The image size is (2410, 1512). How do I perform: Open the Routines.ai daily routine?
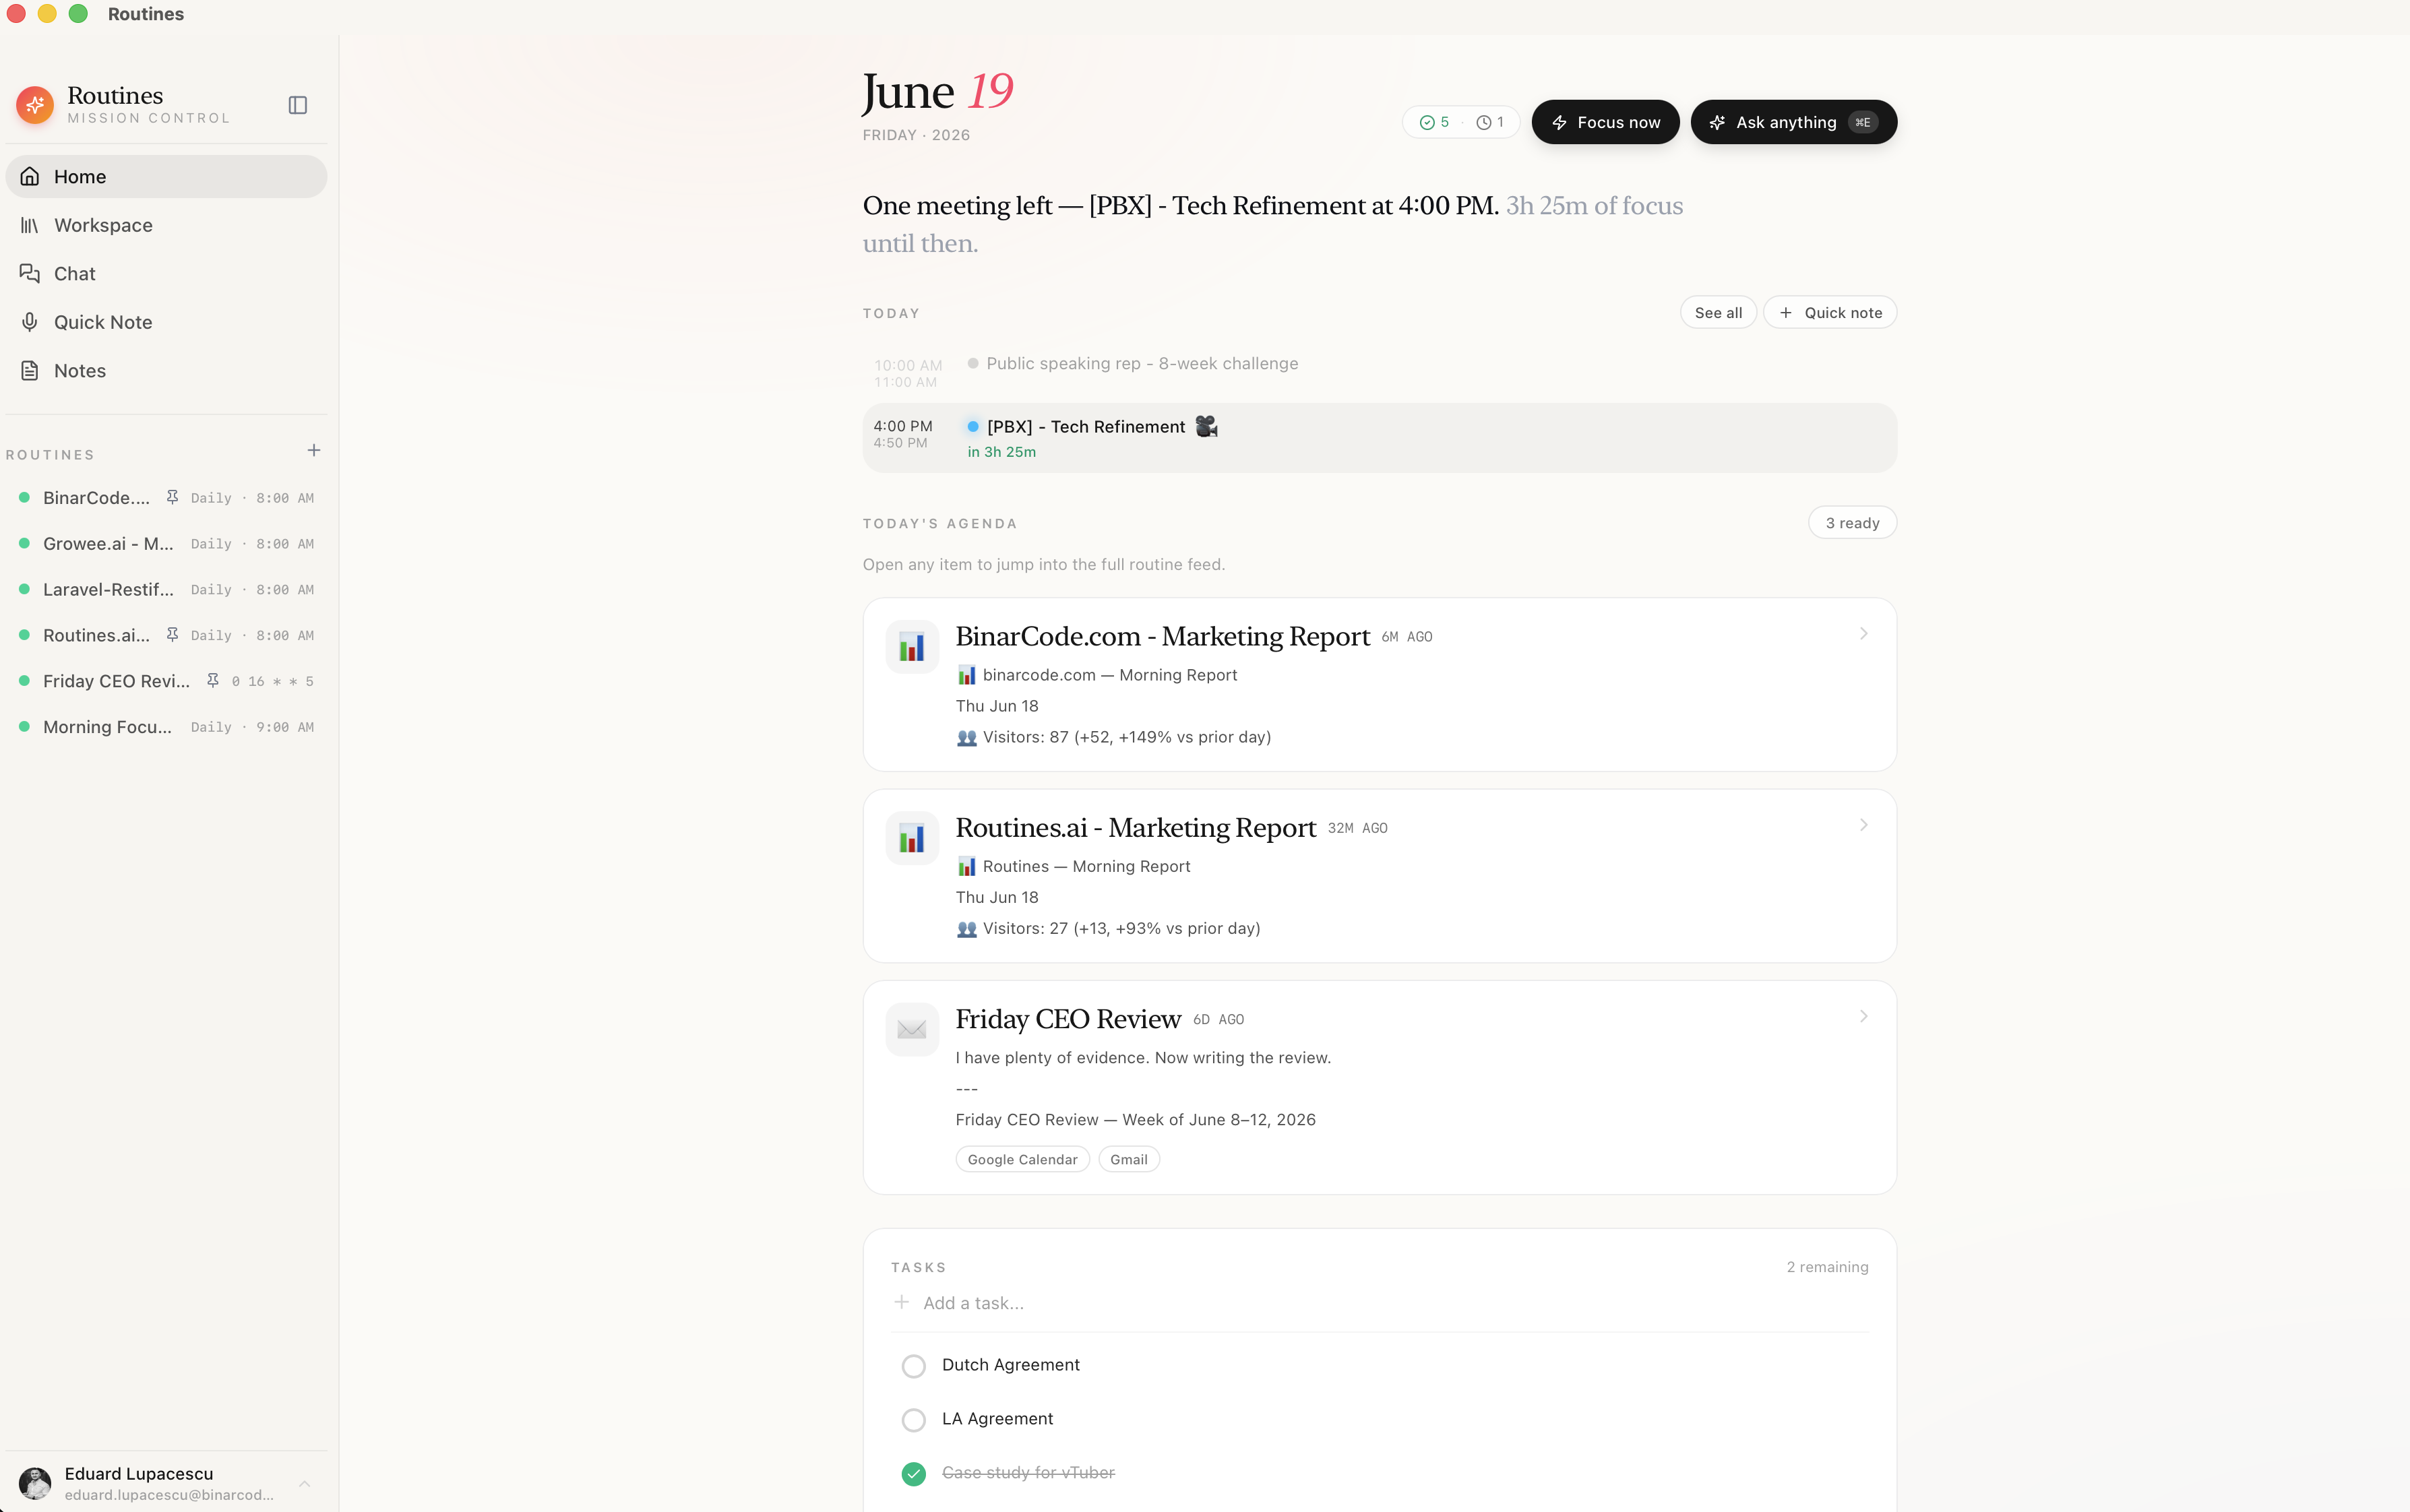(x=166, y=635)
